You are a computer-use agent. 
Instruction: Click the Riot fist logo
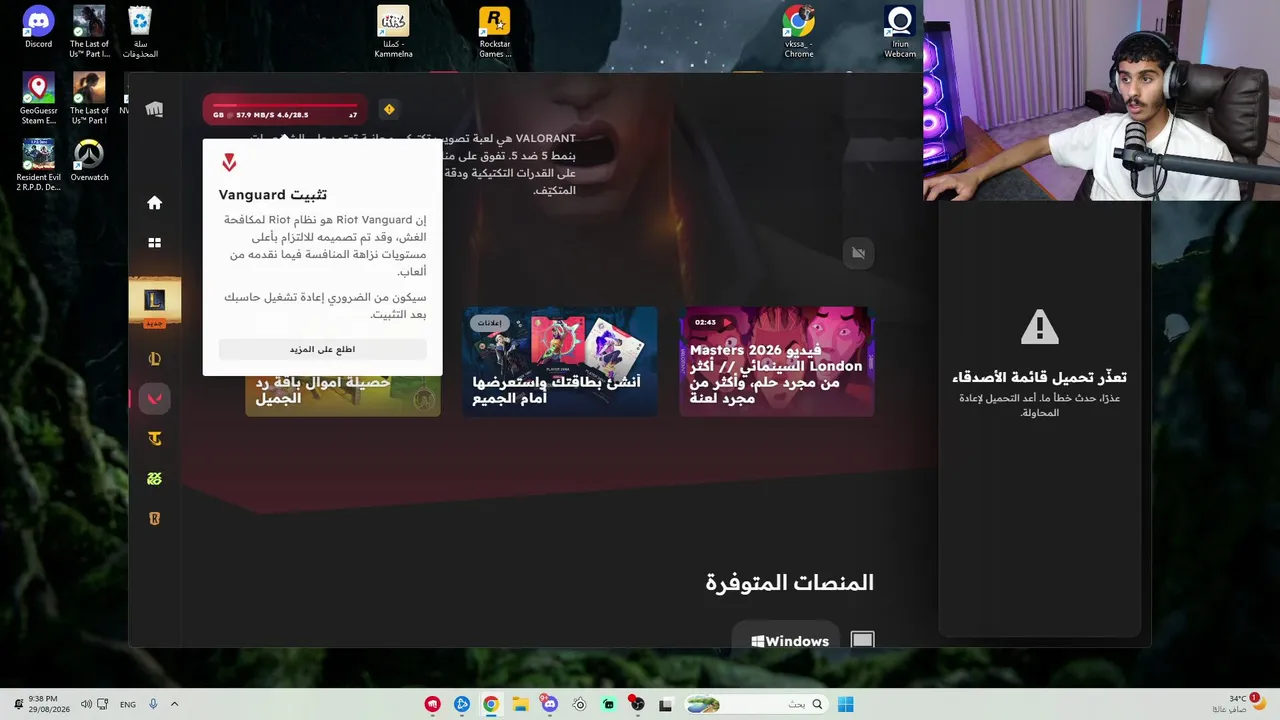click(x=154, y=110)
